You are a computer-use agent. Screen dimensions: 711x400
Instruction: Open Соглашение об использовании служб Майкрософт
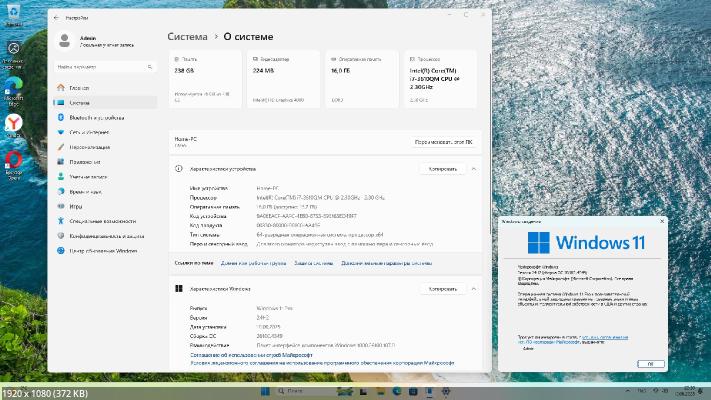(x=251, y=355)
